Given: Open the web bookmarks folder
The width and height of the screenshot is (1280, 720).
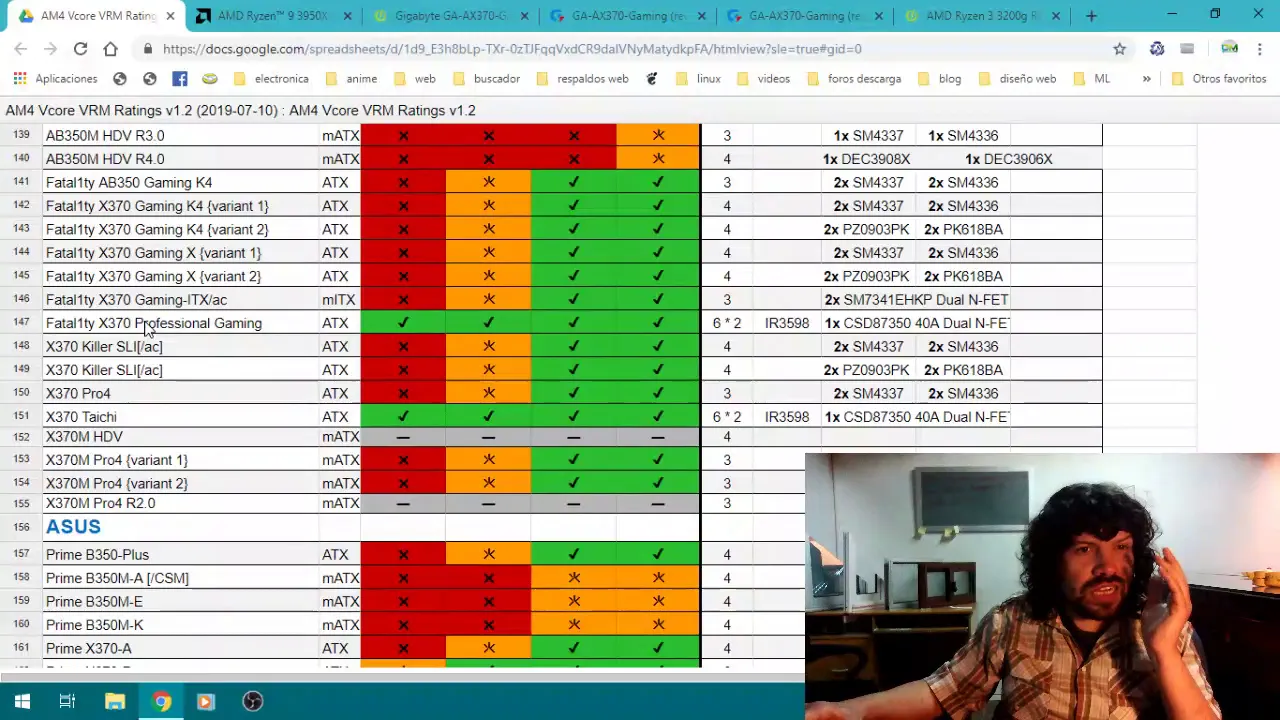Looking at the screenshot, I should coord(414,78).
